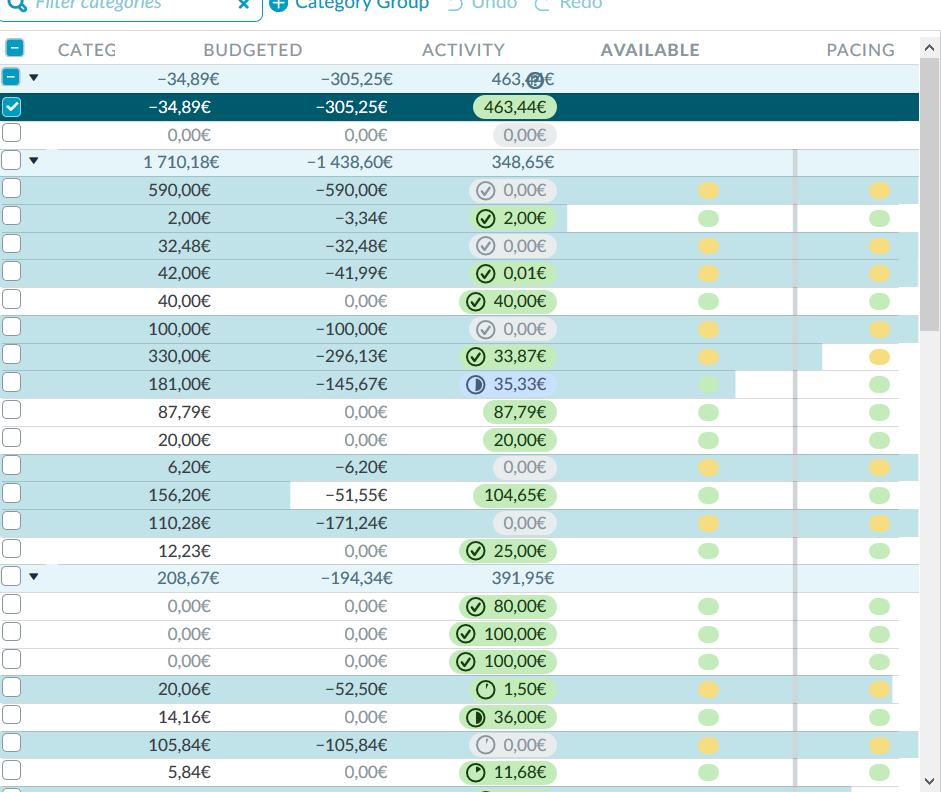Click the grey clock icon in the 105,84€ row
The height and width of the screenshot is (792, 941).
[x=485, y=745]
